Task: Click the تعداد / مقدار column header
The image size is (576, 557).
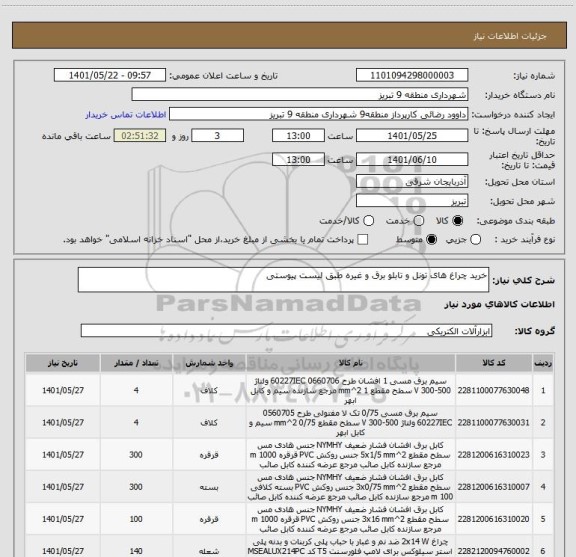Action: click(136, 363)
